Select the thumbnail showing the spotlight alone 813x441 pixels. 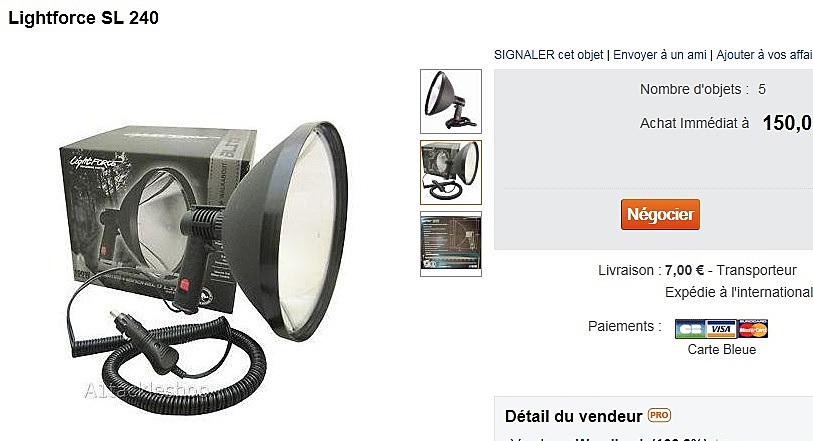451,101
